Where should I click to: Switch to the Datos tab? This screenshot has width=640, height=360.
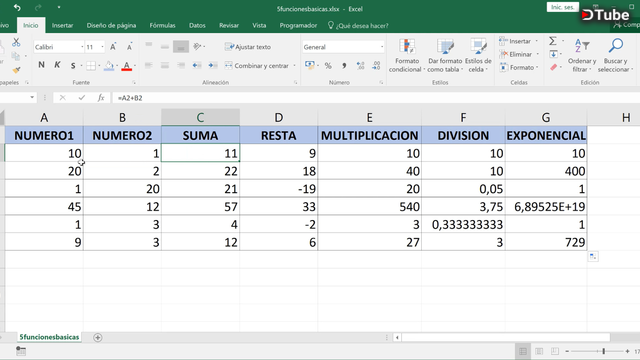coord(197,25)
